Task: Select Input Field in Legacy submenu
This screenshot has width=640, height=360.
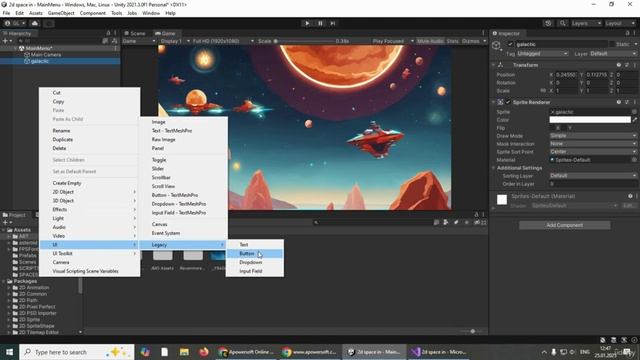Action: coord(255,271)
